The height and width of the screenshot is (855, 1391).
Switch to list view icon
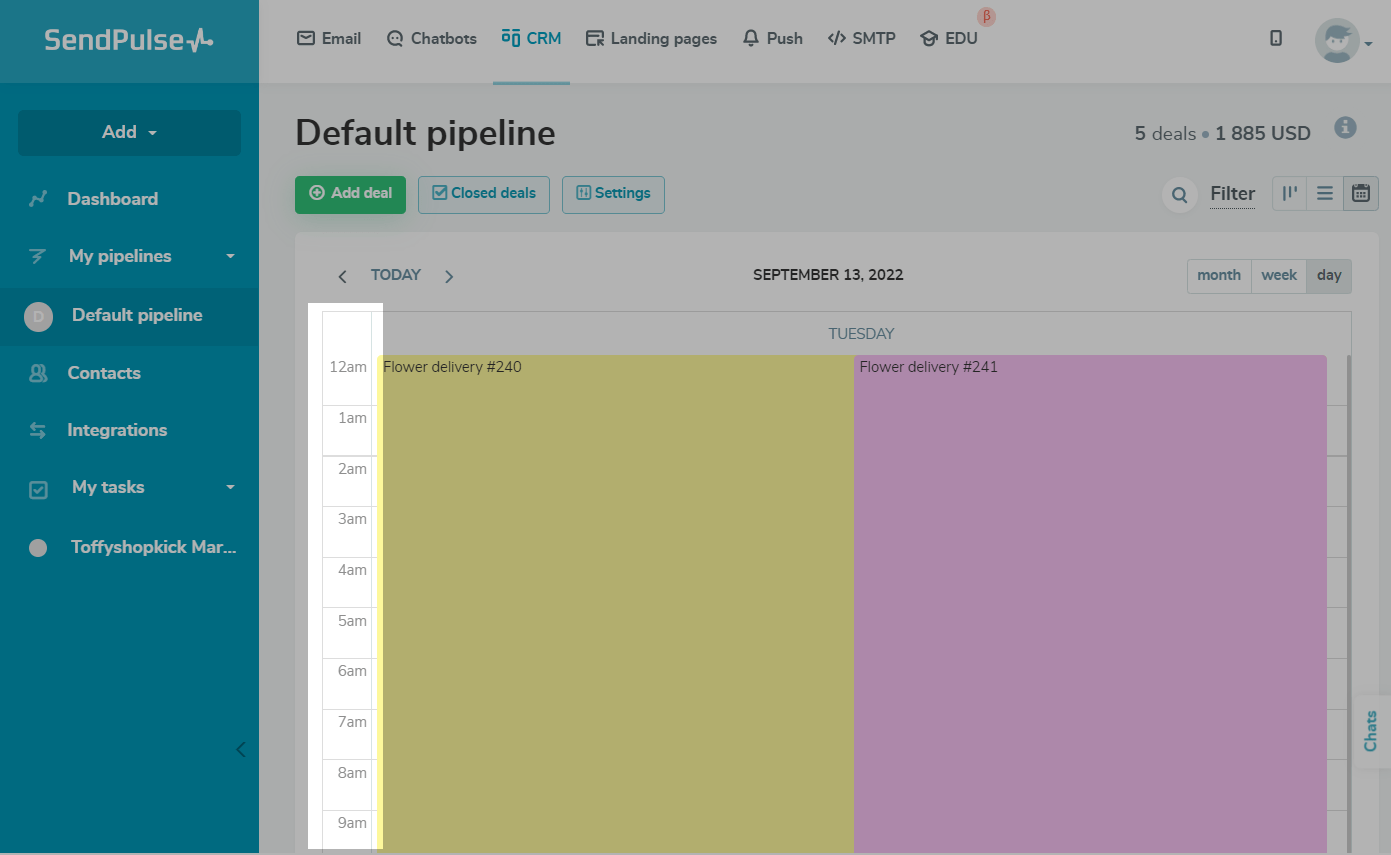1325,194
